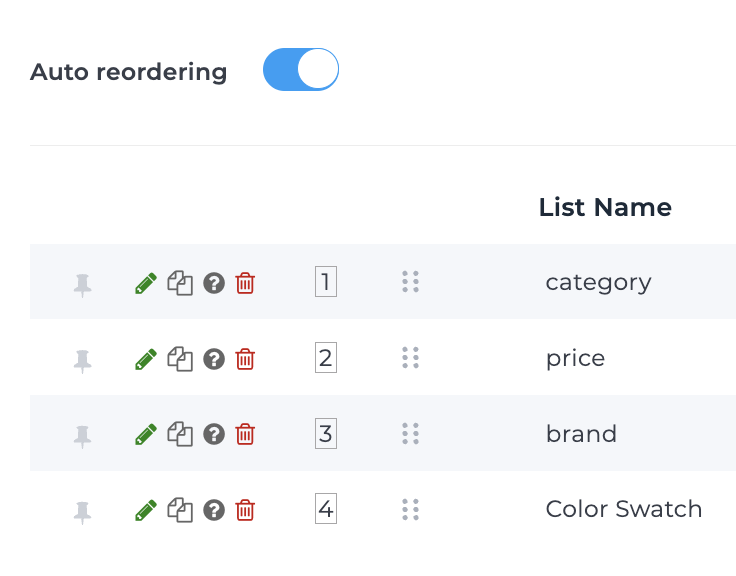This screenshot has height=576, width=736.
Task: Pin the price list row
Action: click(x=83, y=360)
